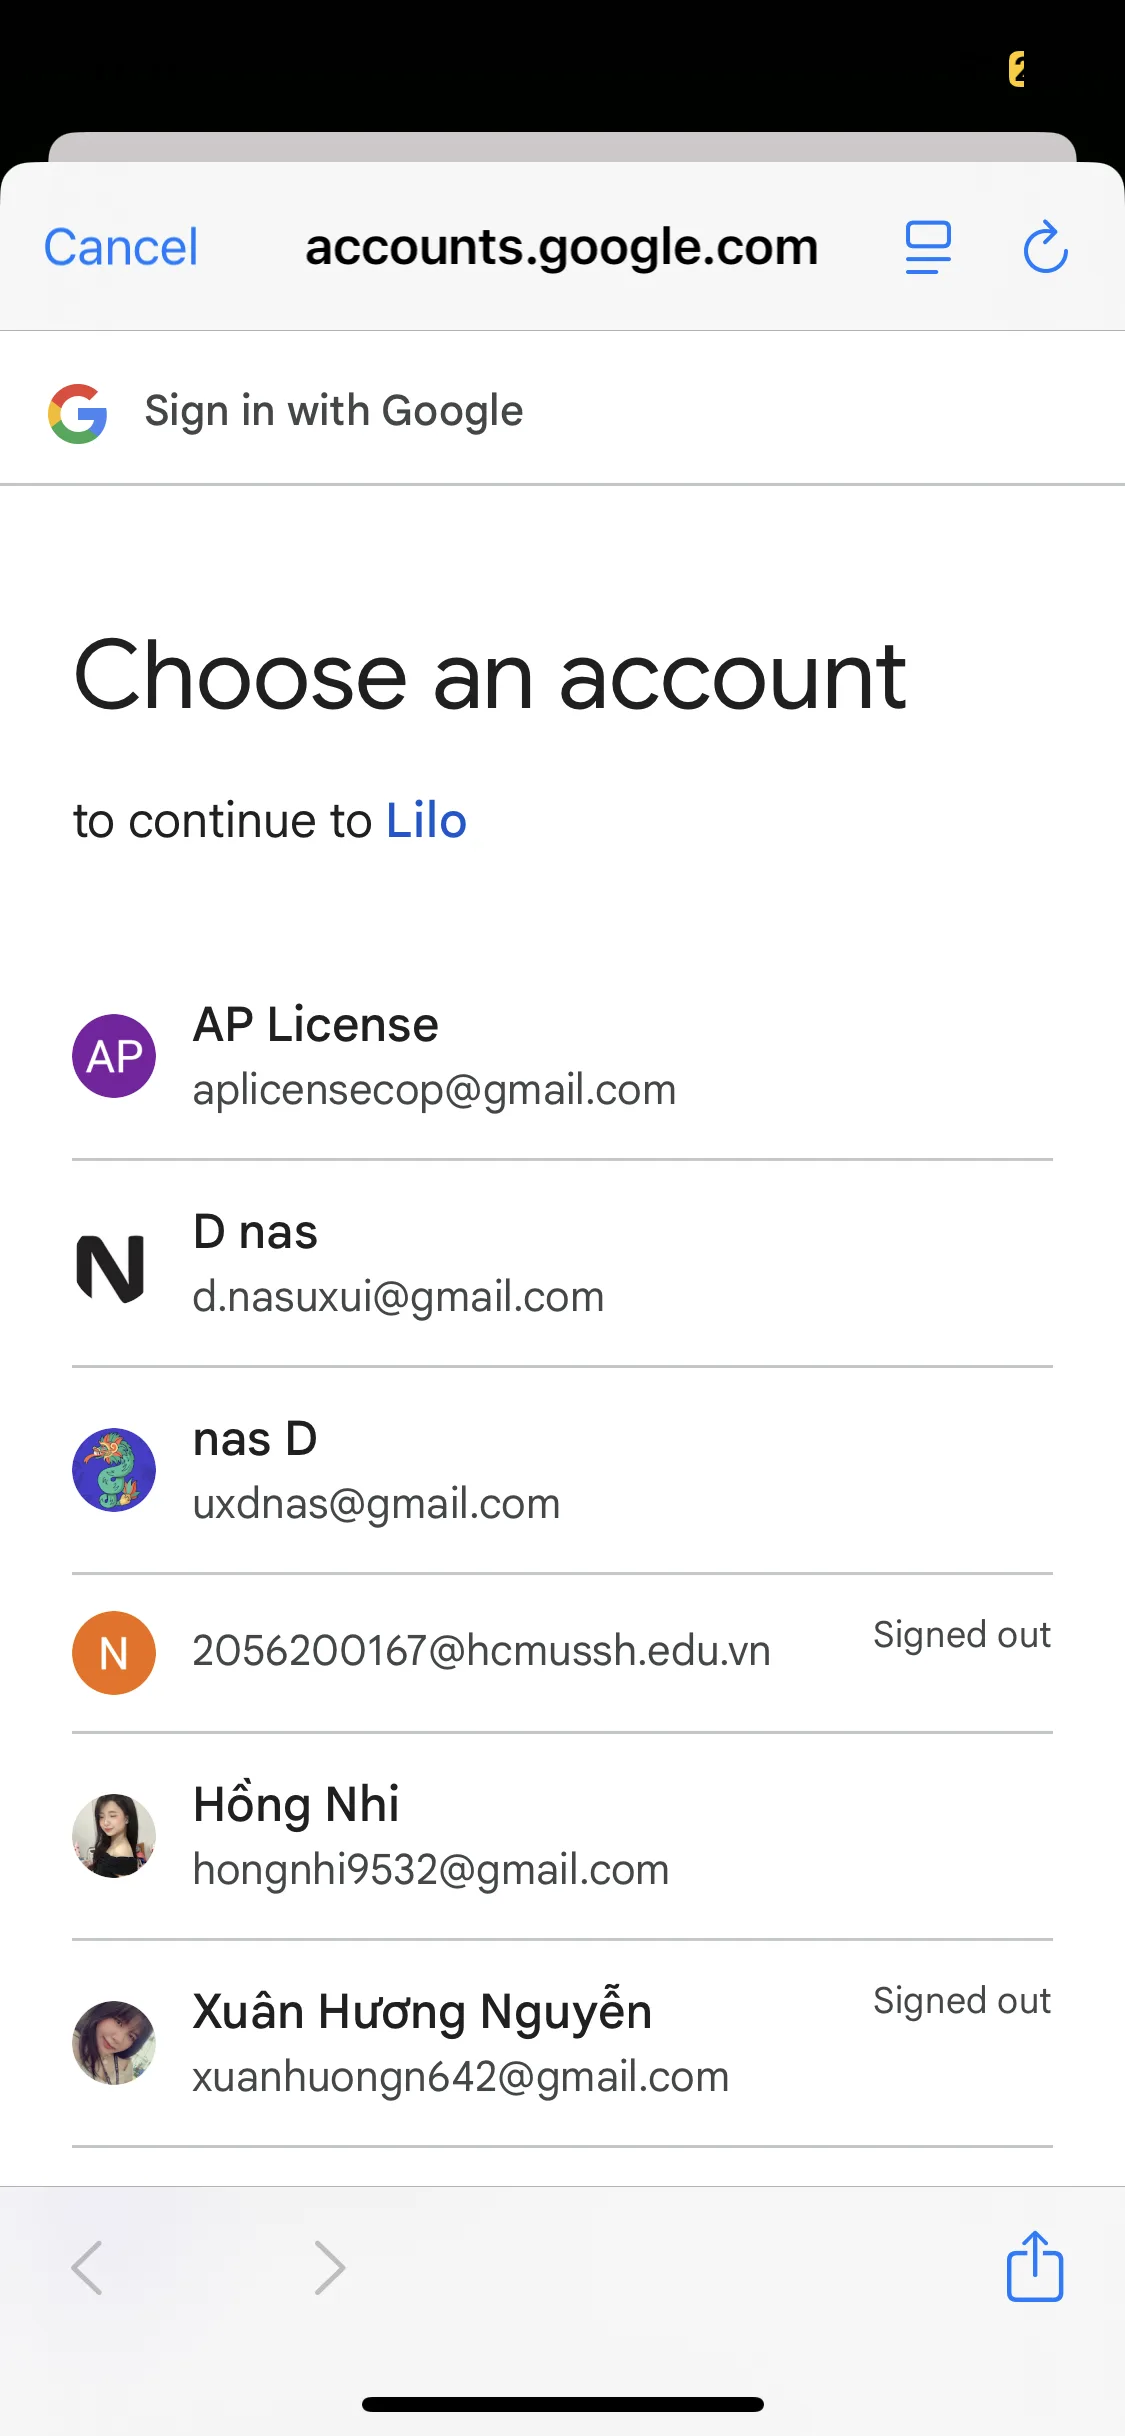The width and height of the screenshot is (1125, 2436).
Task: Tap Hồng Nhi's profile photo
Action: coord(114,1836)
